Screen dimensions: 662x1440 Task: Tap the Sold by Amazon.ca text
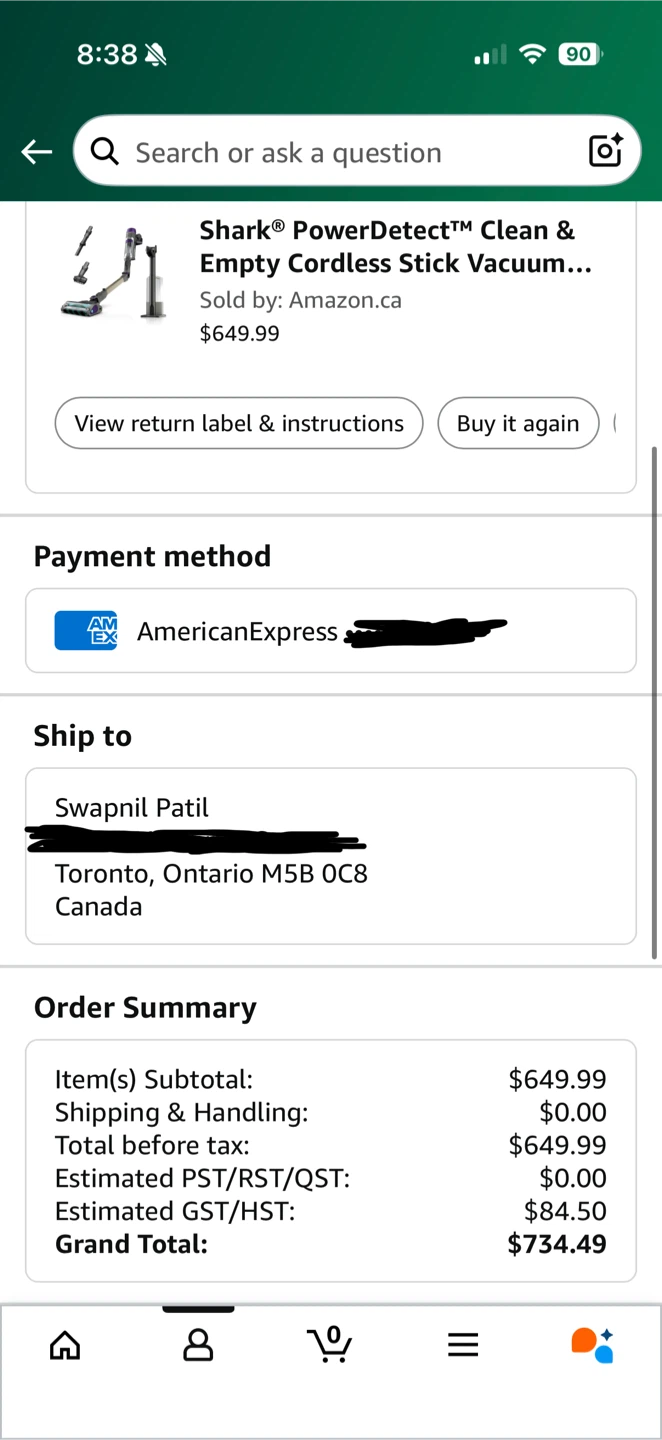pos(300,300)
